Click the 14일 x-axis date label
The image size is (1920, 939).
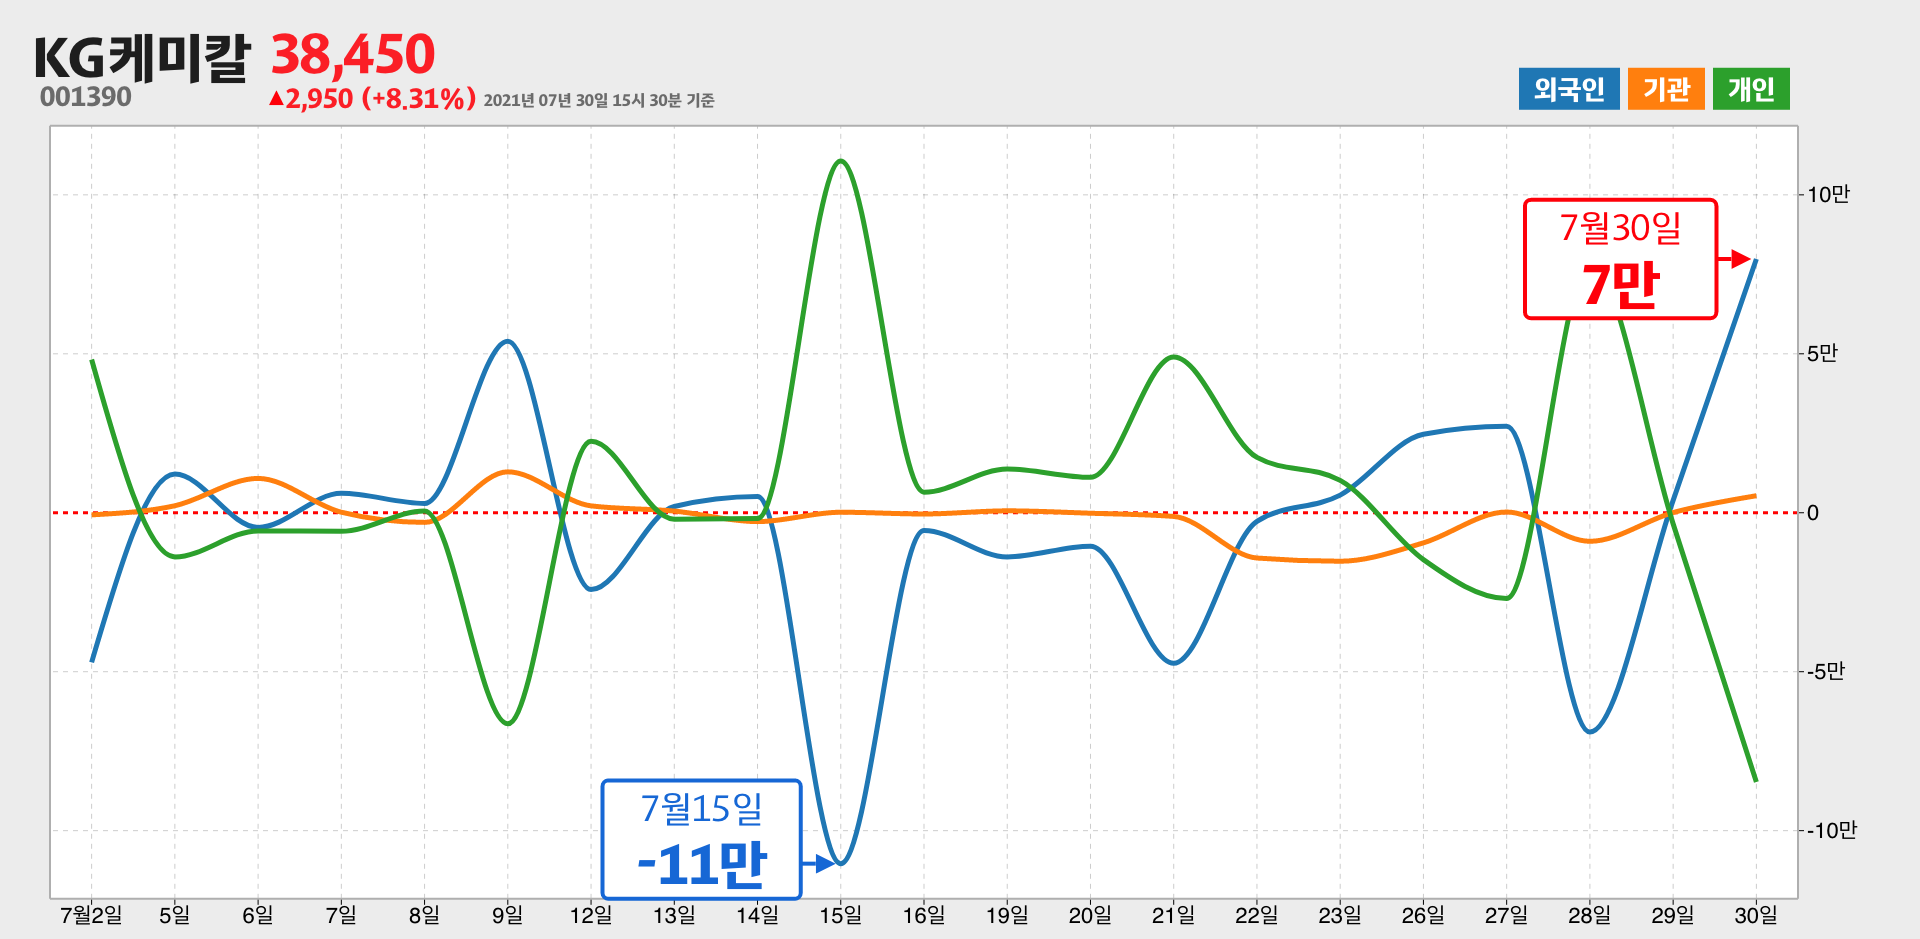click(757, 915)
